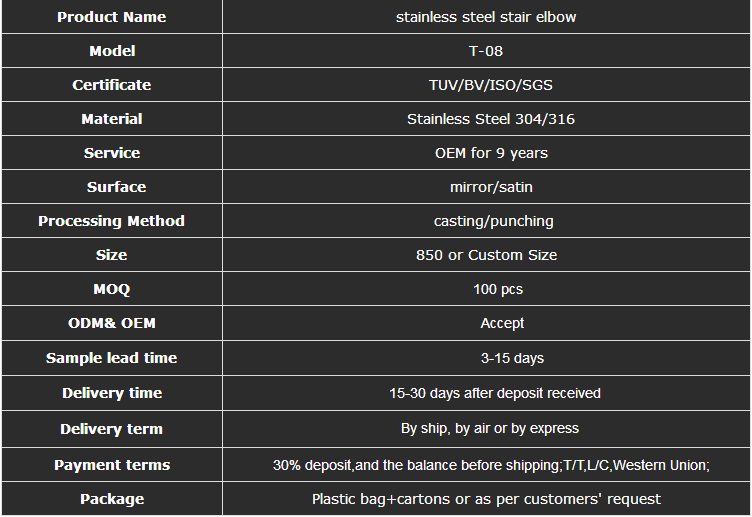
Task: Click the "Model" label cell
Action: [112, 51]
